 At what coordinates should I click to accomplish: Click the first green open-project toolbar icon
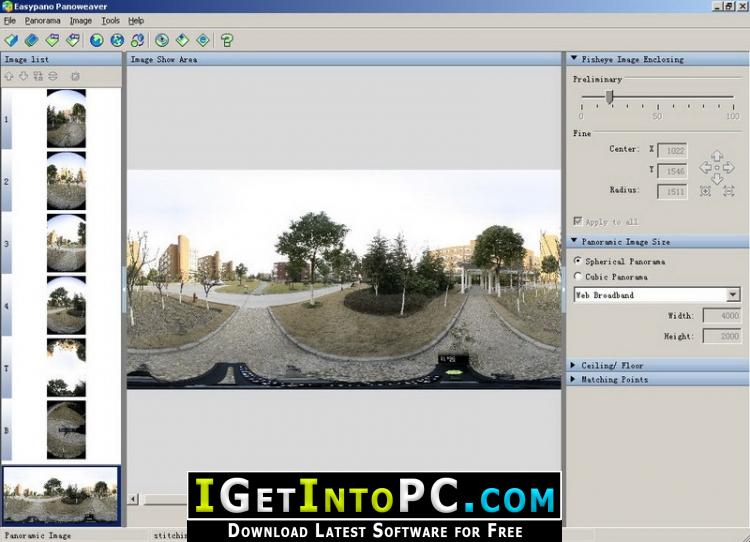point(11,40)
